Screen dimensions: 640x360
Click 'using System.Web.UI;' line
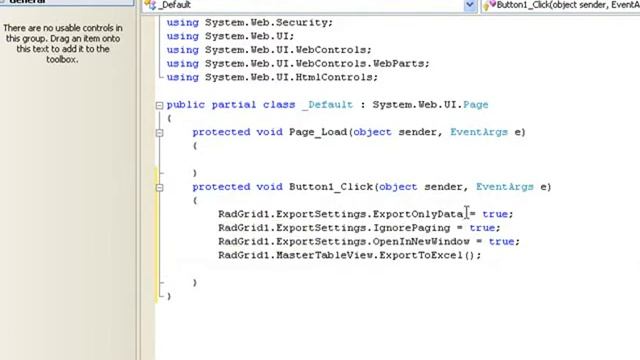[230, 36]
